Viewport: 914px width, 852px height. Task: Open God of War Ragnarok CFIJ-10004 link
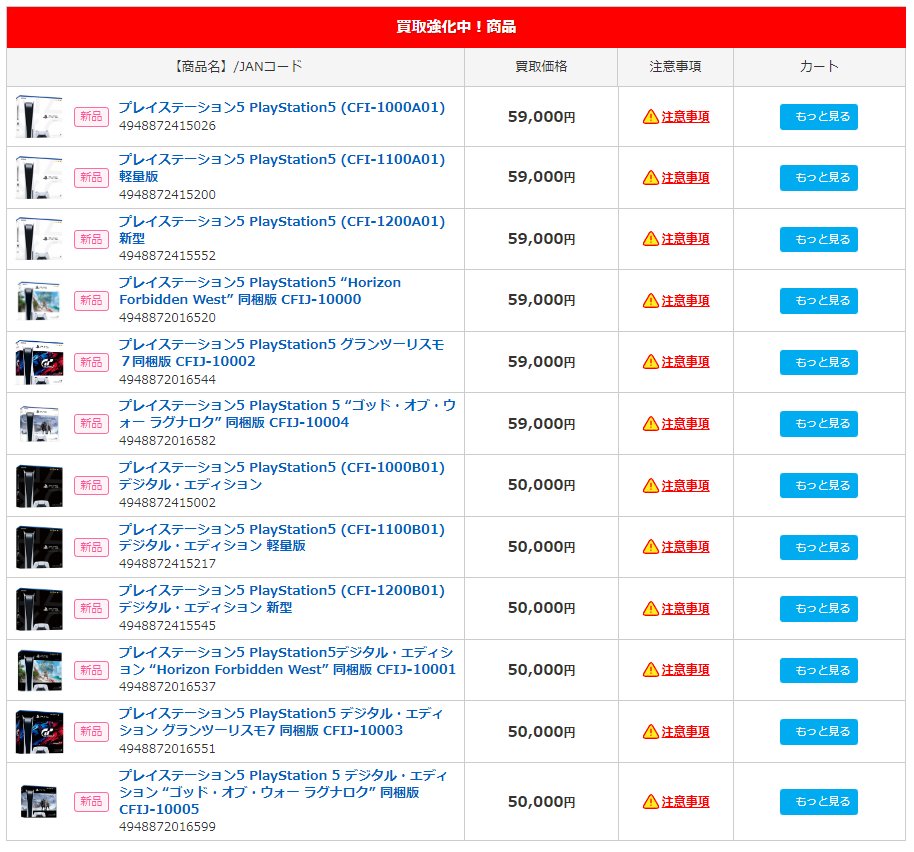tap(287, 414)
